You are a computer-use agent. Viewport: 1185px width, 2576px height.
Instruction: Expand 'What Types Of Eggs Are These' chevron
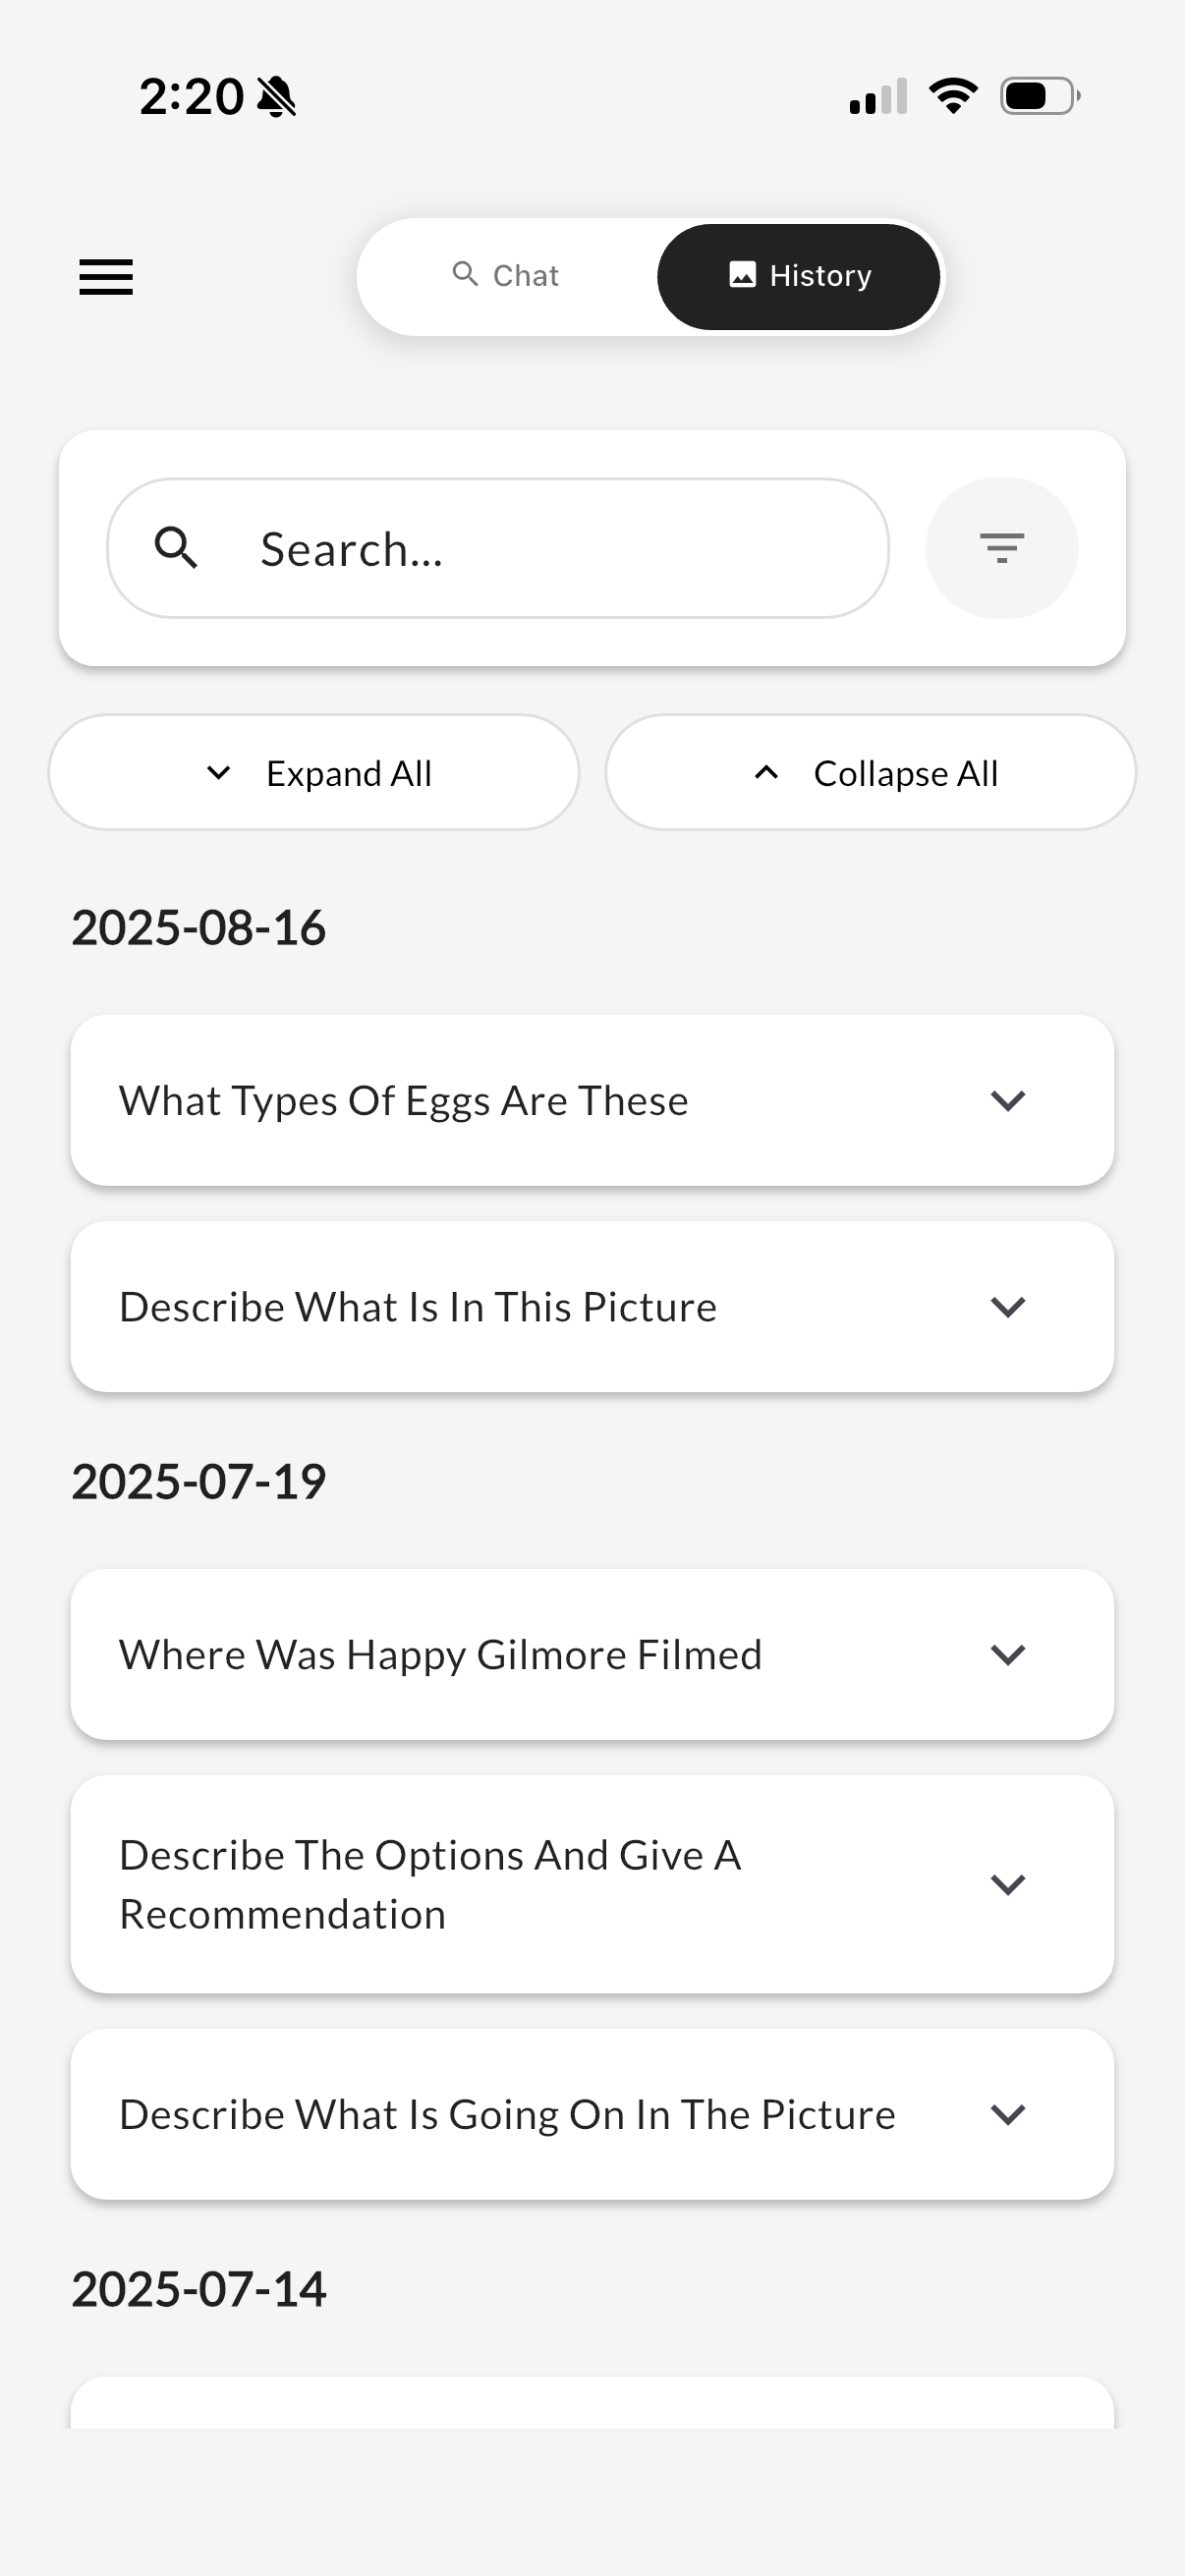click(1007, 1101)
